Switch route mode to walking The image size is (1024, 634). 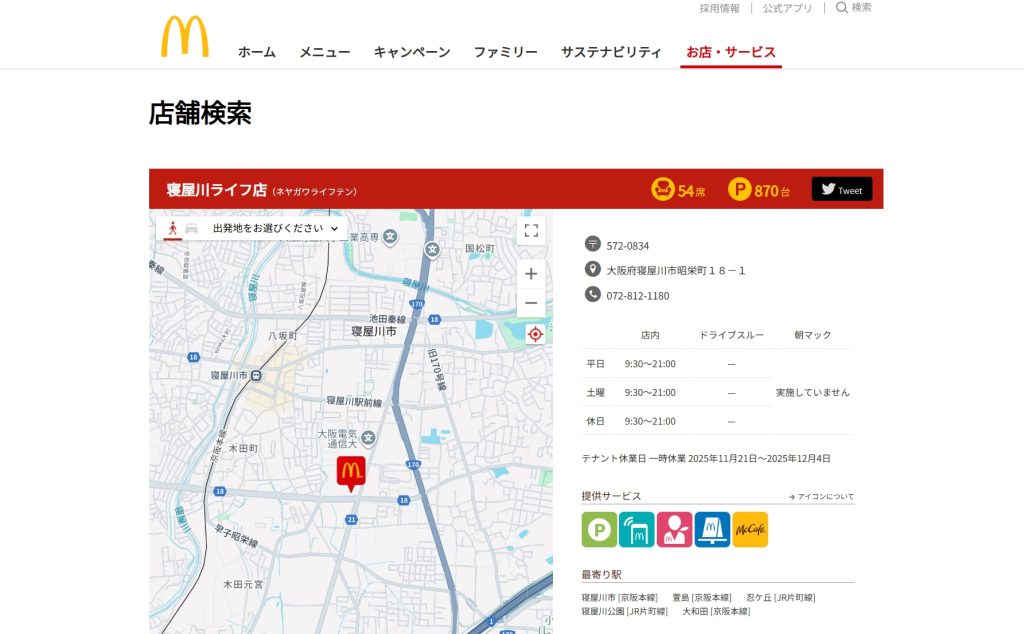click(x=173, y=229)
